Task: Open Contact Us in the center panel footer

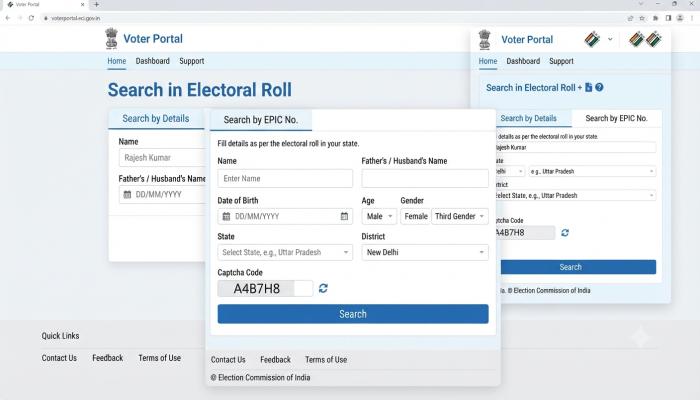Action: [x=228, y=359]
